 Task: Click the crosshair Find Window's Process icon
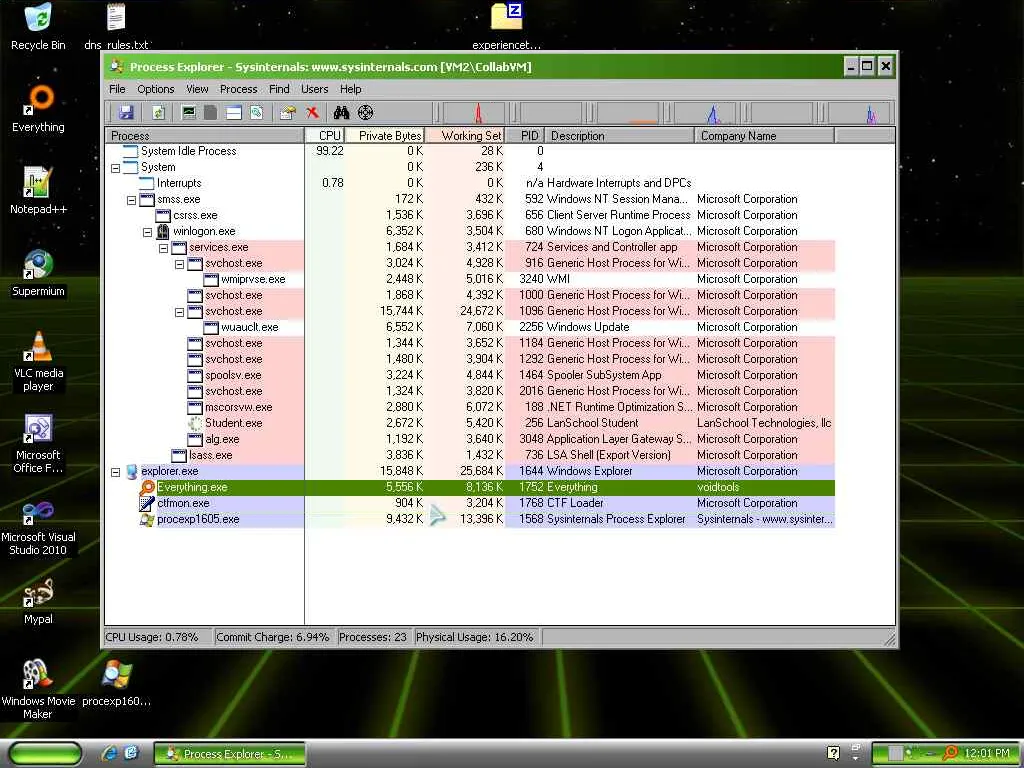[x=366, y=112]
